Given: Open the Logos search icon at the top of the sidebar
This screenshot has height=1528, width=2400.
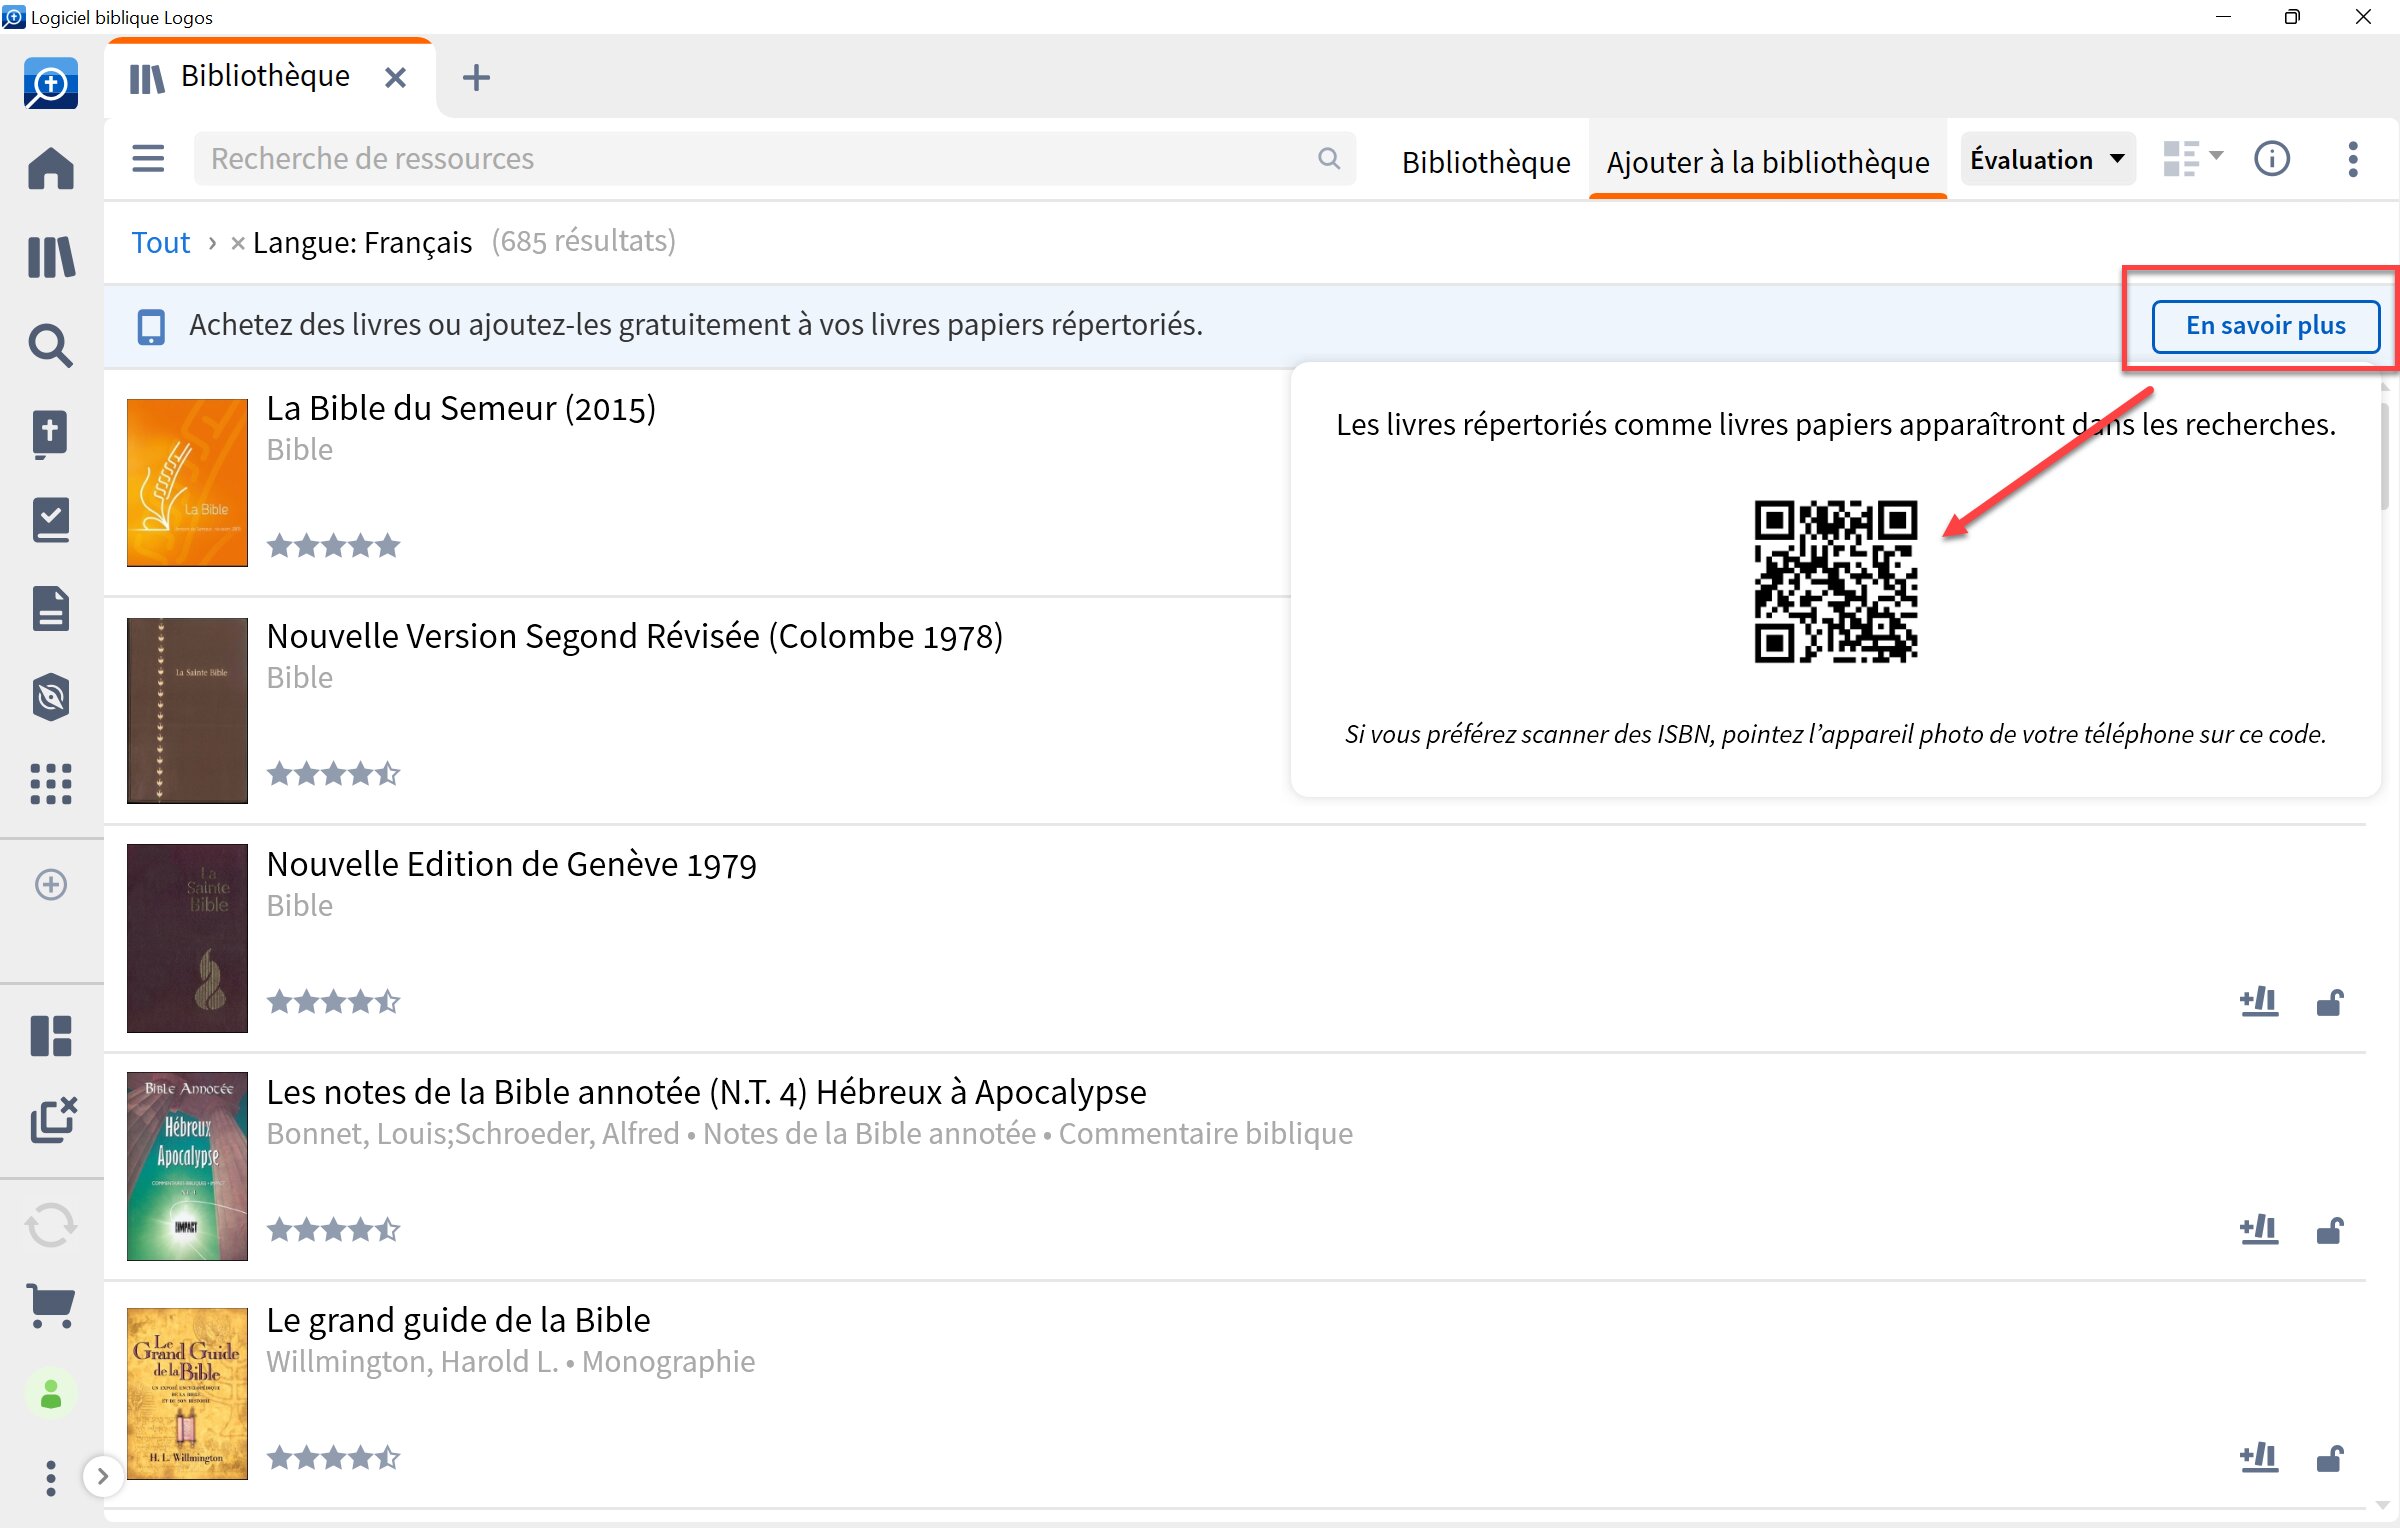Looking at the screenshot, I should click(51, 83).
